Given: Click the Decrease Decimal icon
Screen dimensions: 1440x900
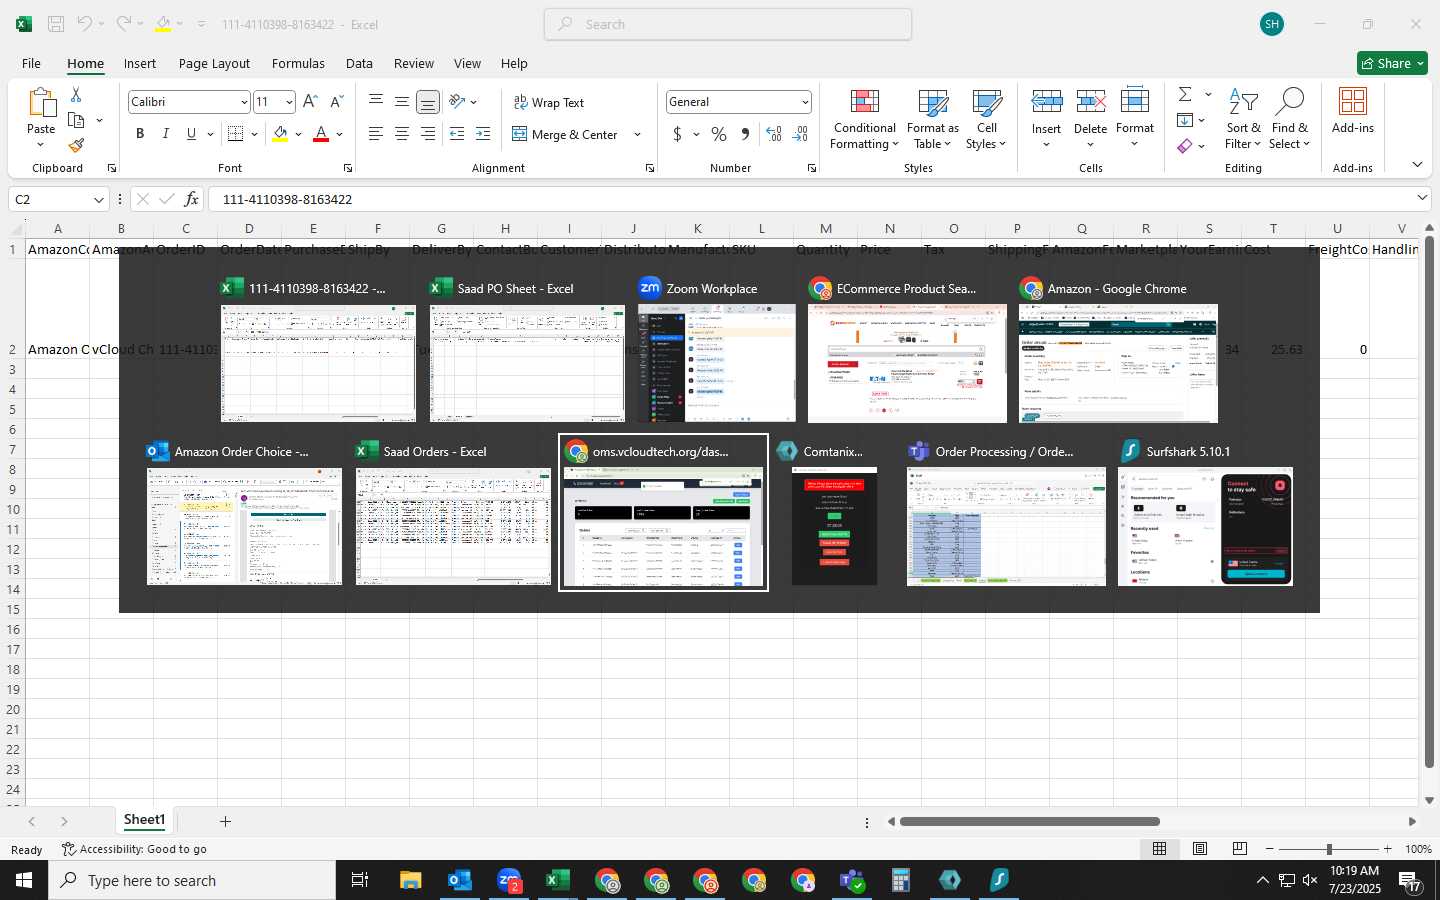Looking at the screenshot, I should (800, 134).
